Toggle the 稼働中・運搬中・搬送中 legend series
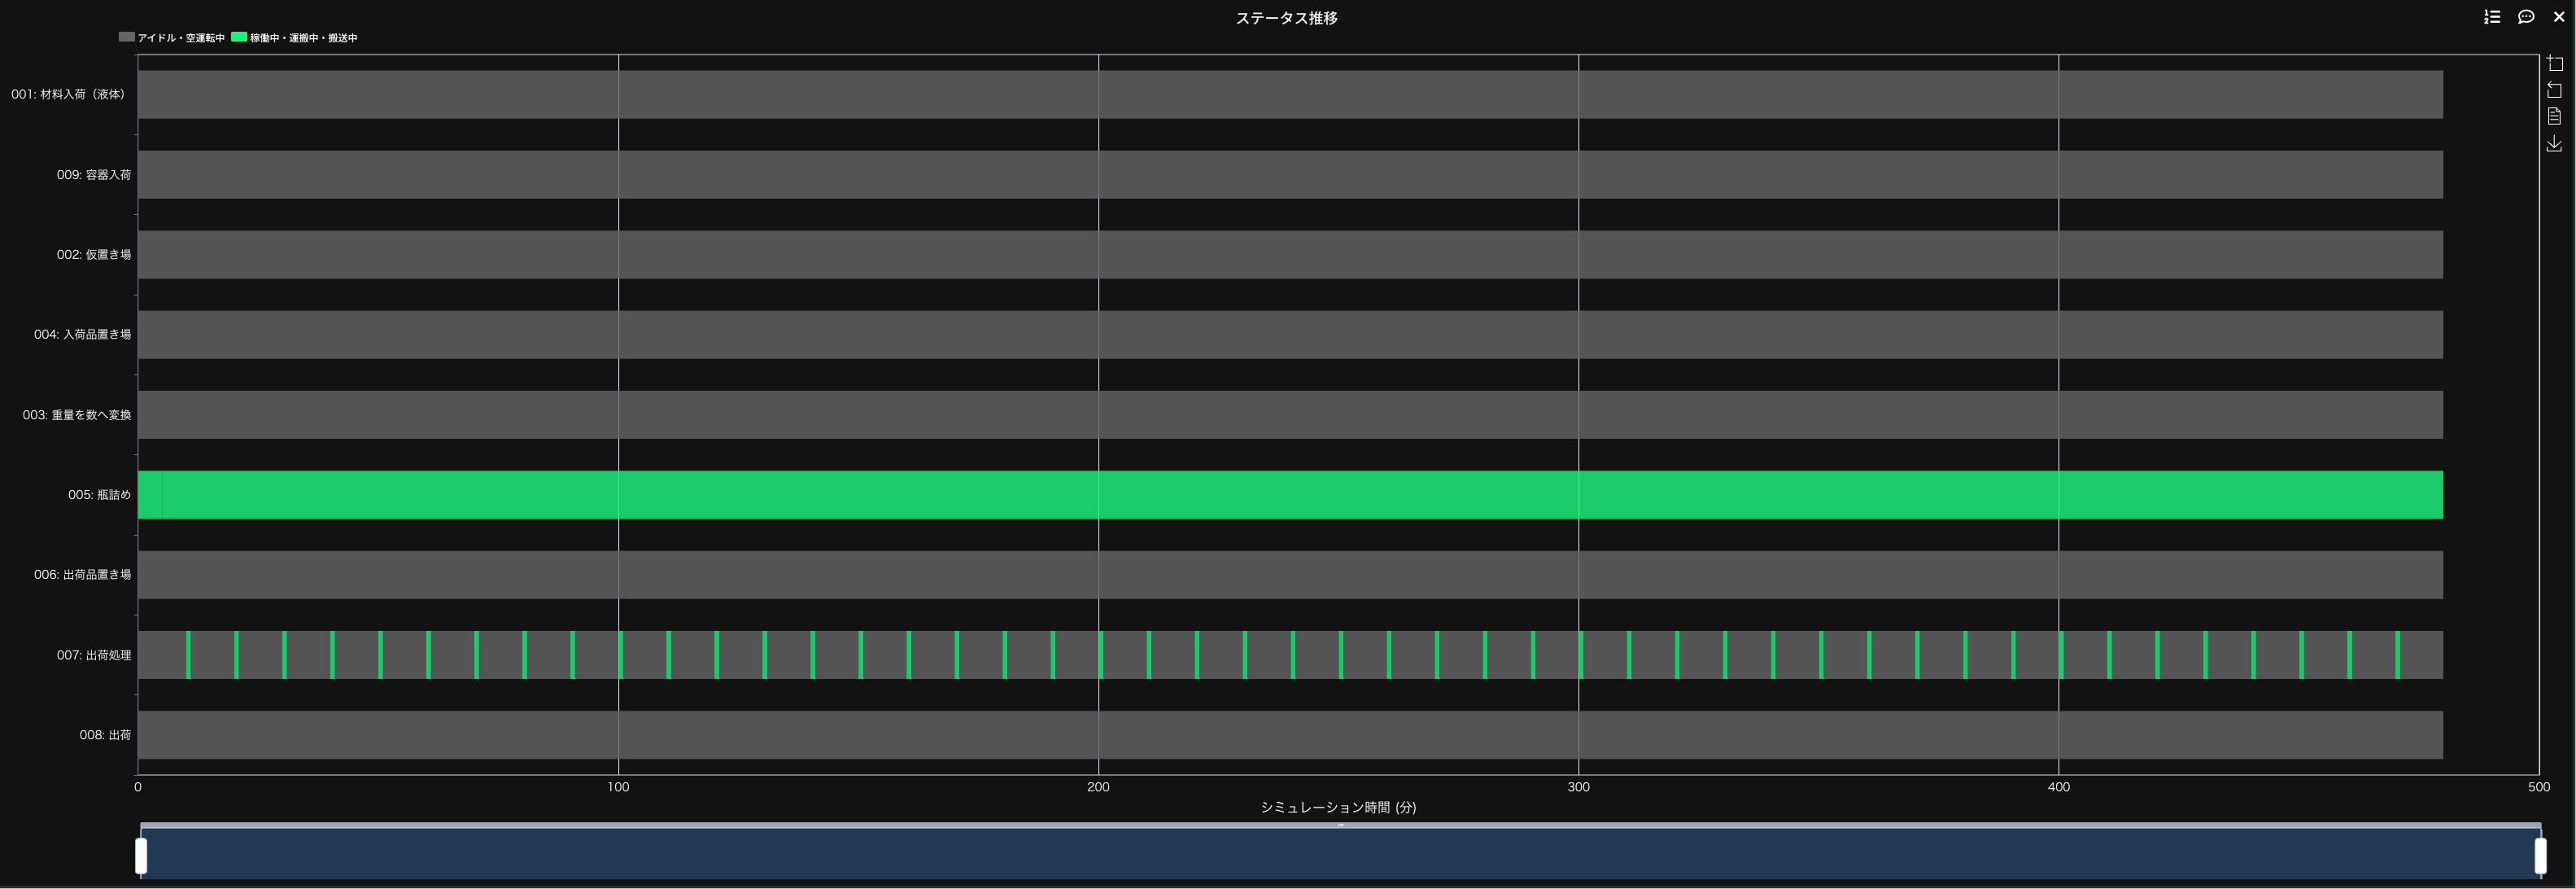This screenshot has width=2576, height=889. click(294, 38)
